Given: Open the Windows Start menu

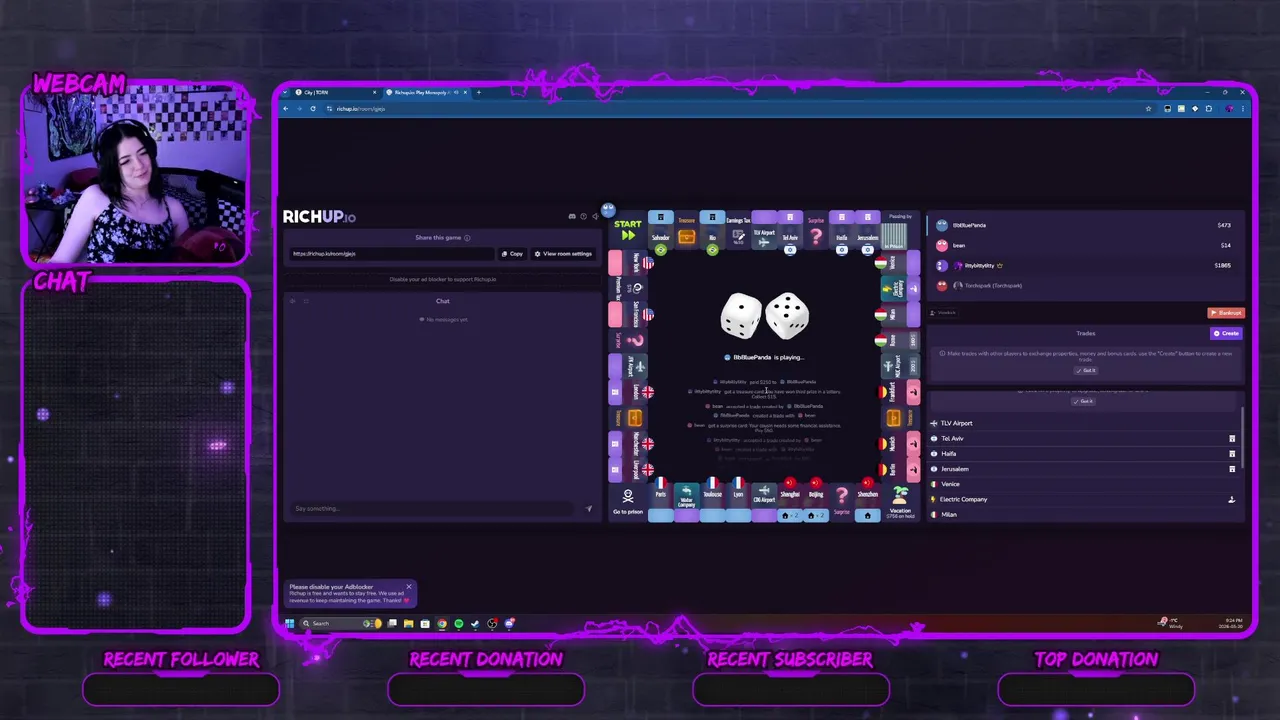Looking at the screenshot, I should point(290,623).
